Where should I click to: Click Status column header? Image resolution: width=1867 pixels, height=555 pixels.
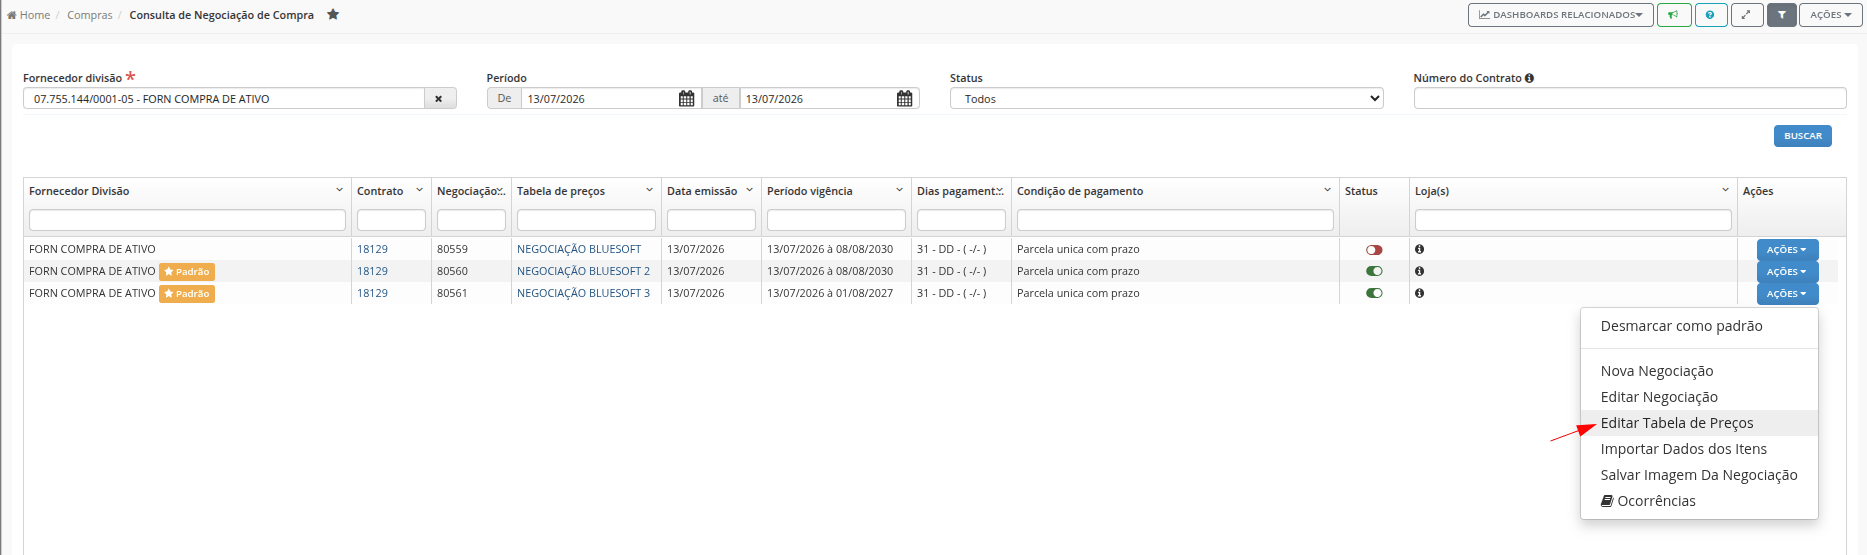(x=1361, y=191)
